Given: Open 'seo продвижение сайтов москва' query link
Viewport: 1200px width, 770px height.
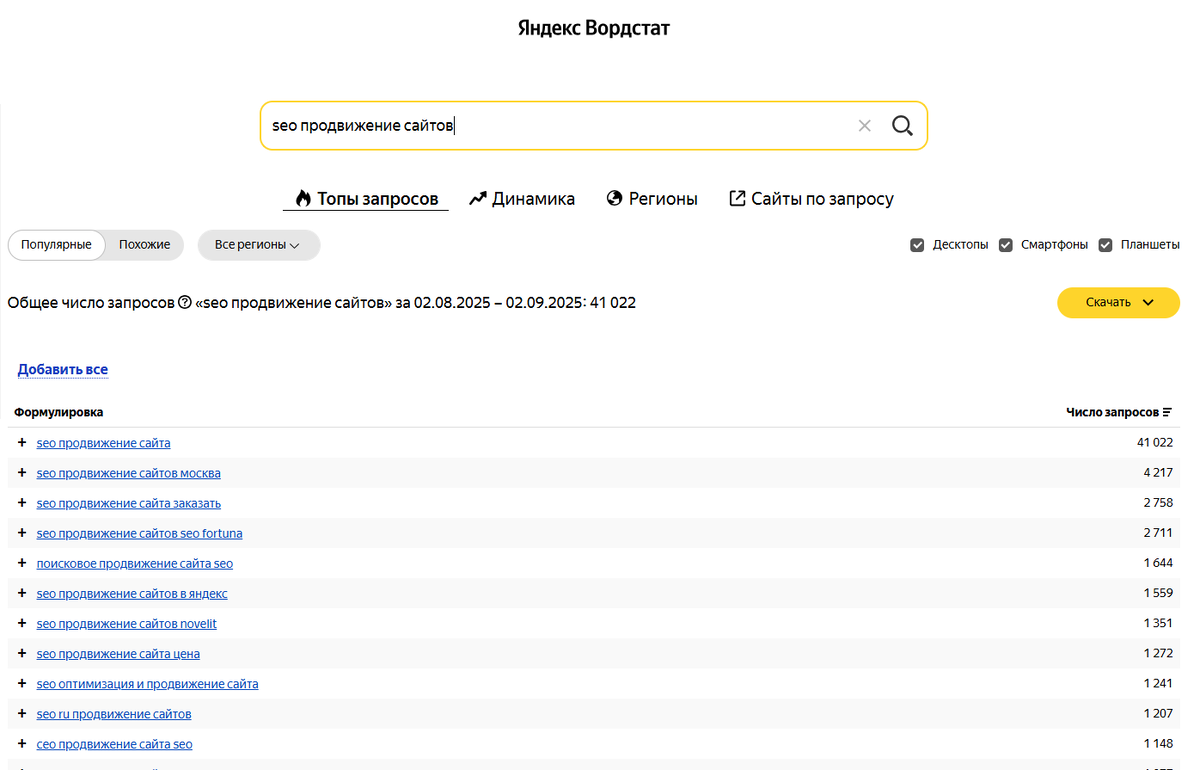Looking at the screenshot, I should coord(129,473).
